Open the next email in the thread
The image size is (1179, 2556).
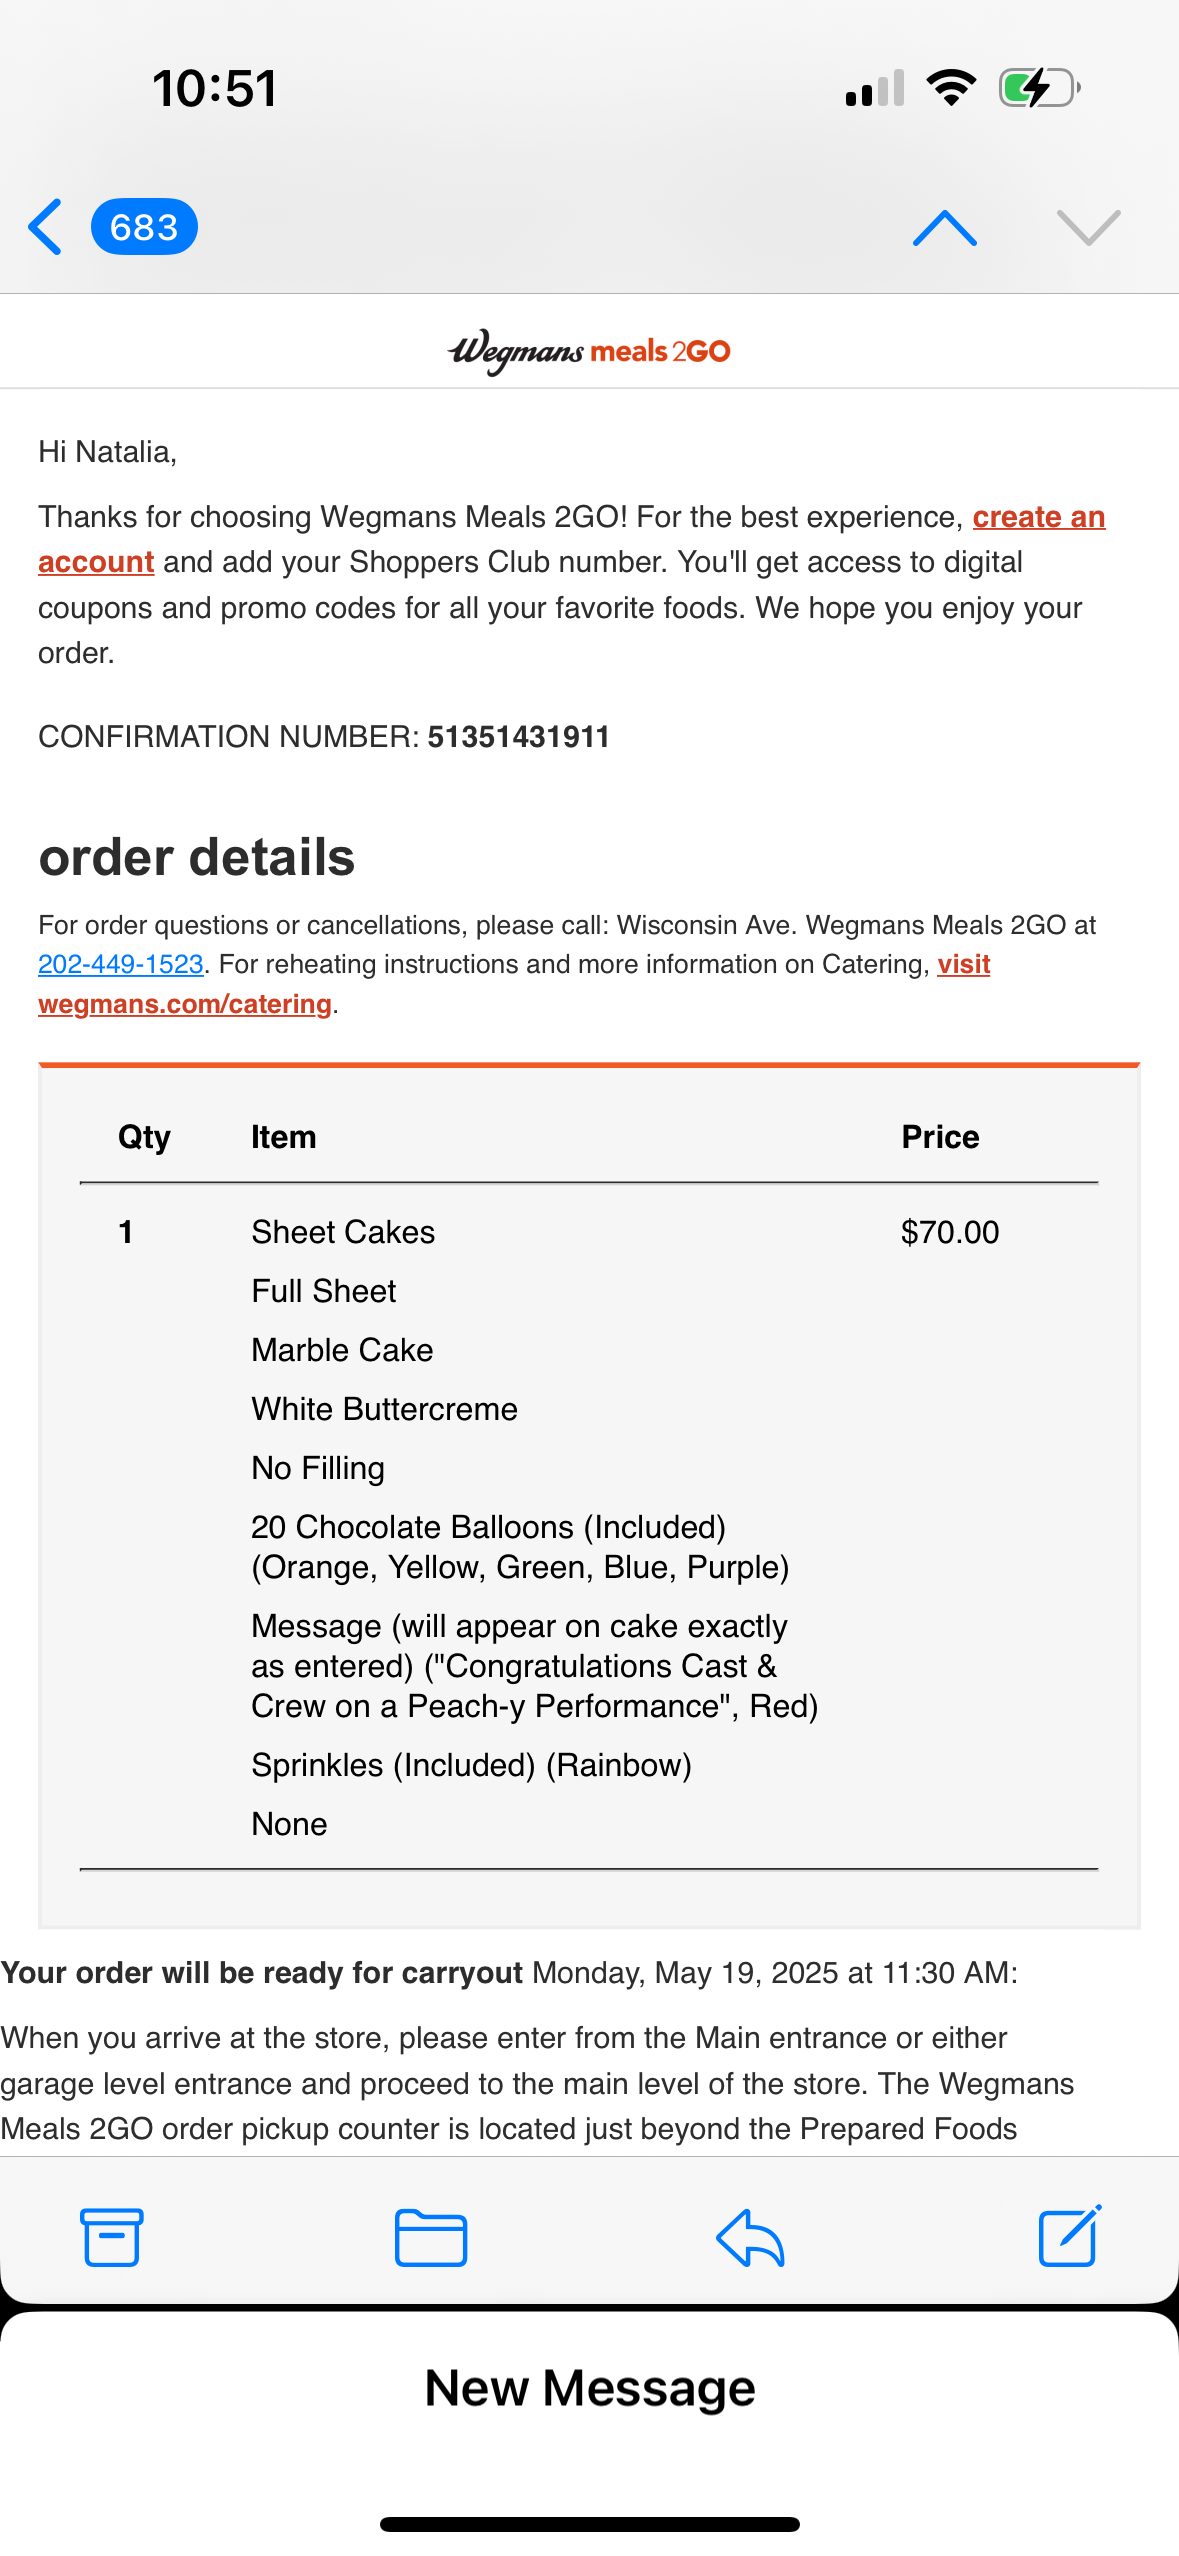click(1088, 228)
